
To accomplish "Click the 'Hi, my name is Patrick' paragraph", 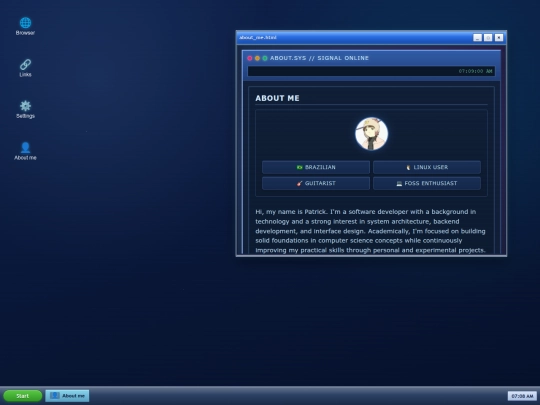I will (x=371, y=231).
